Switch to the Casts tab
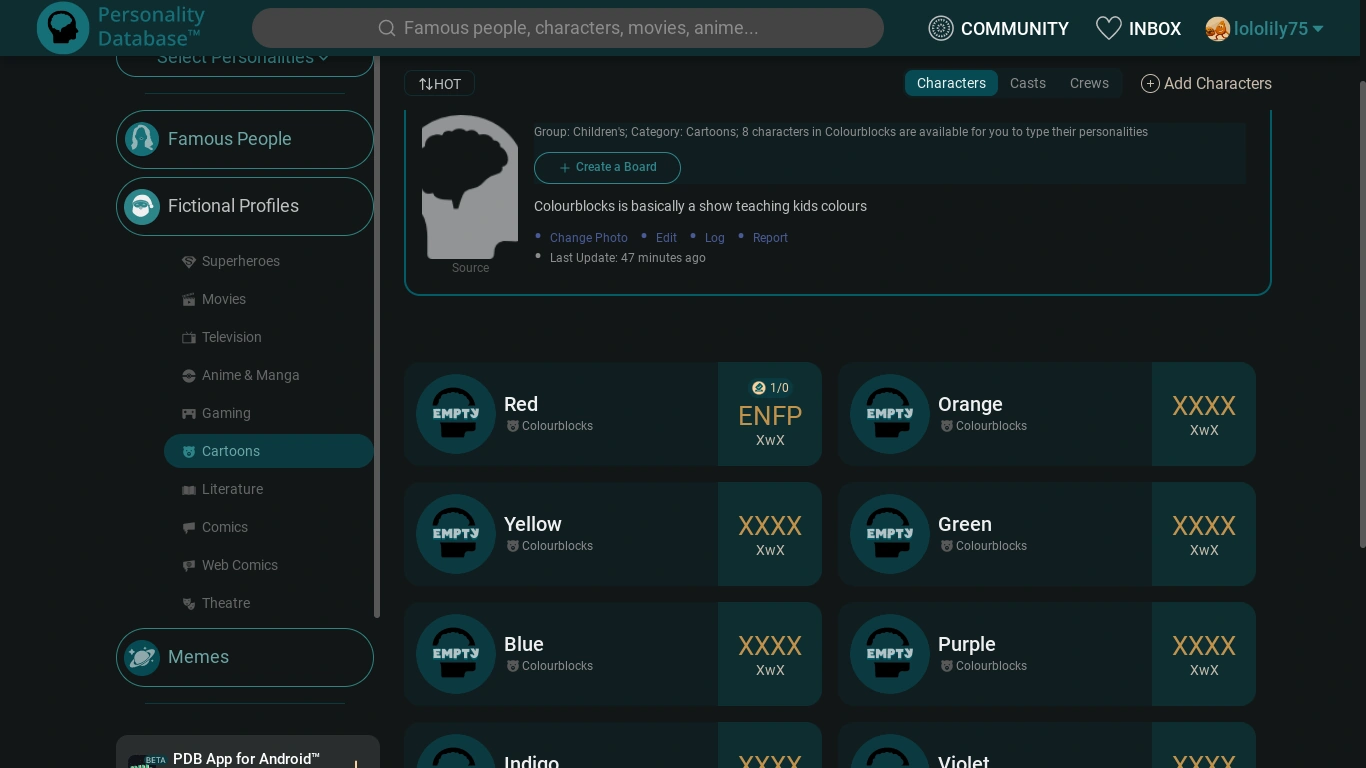The height and width of the screenshot is (768, 1366). 1028,83
